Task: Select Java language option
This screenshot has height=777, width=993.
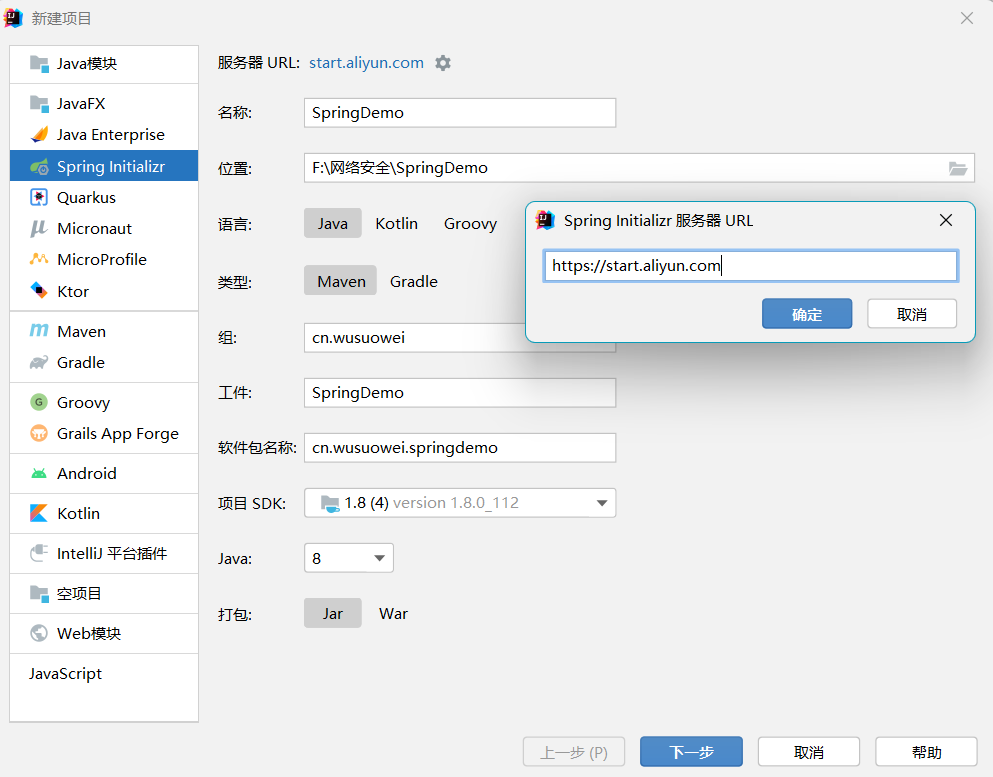Action: (332, 224)
